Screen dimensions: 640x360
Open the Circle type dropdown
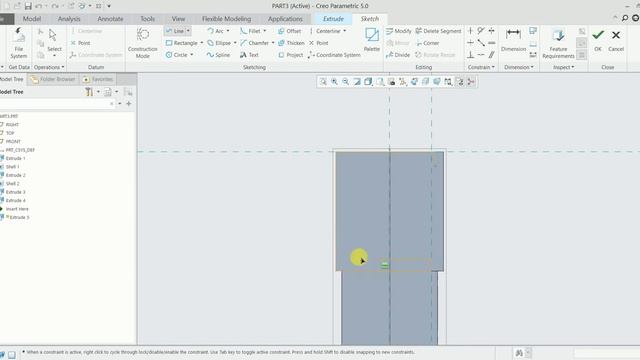pos(191,55)
